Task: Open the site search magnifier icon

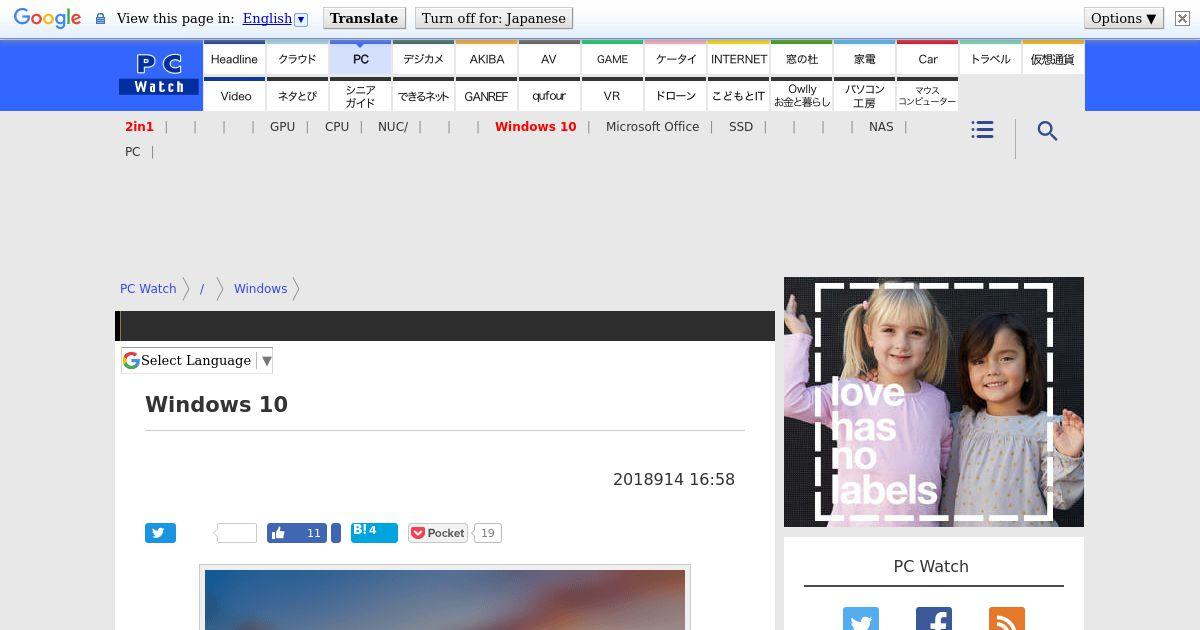Action: point(1047,131)
